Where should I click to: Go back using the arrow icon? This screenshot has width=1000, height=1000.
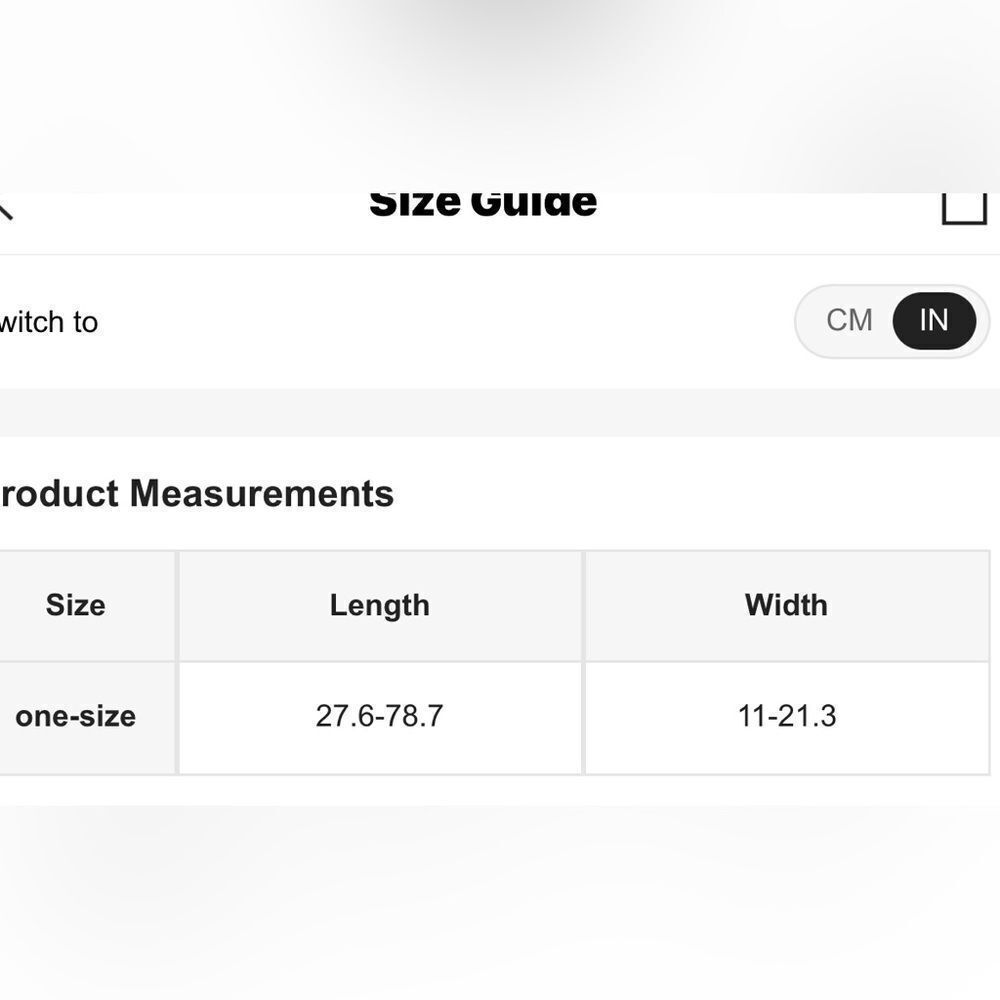[5, 207]
